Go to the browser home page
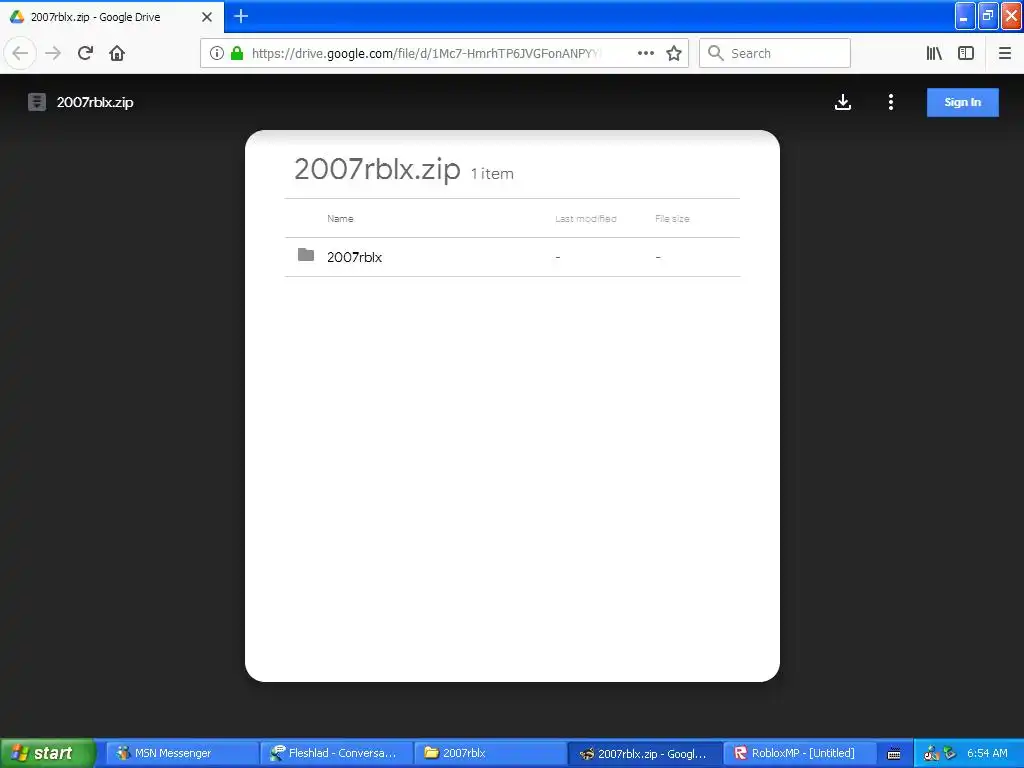The width and height of the screenshot is (1024, 768). [x=117, y=53]
